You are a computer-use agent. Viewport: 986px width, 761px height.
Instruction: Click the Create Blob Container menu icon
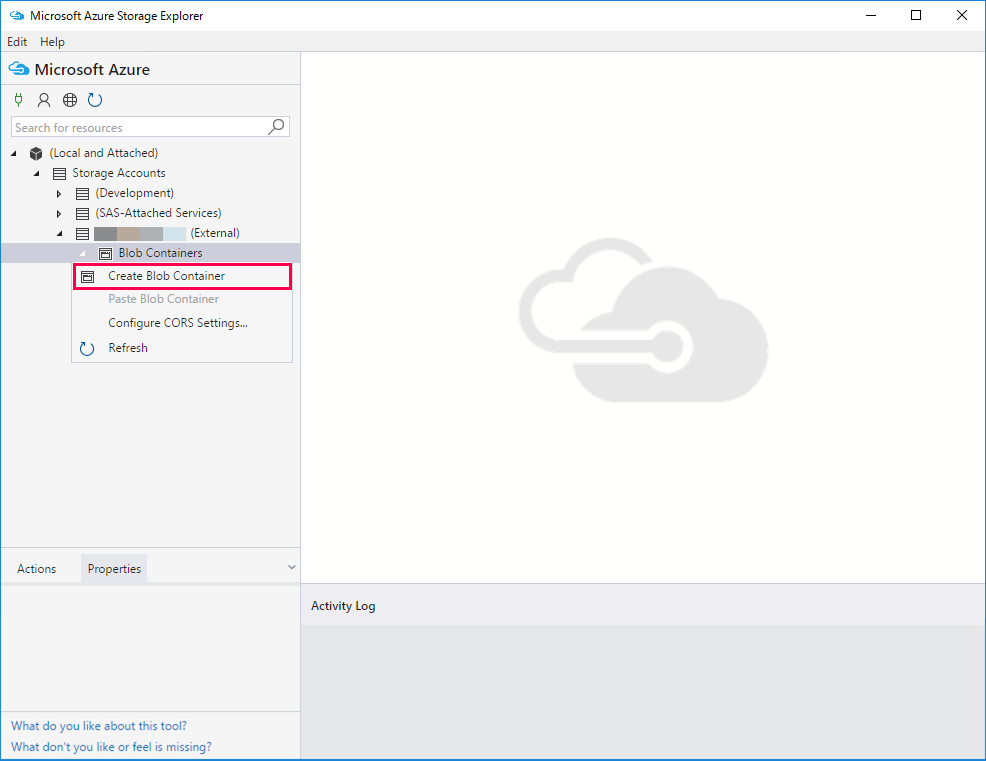(x=88, y=277)
